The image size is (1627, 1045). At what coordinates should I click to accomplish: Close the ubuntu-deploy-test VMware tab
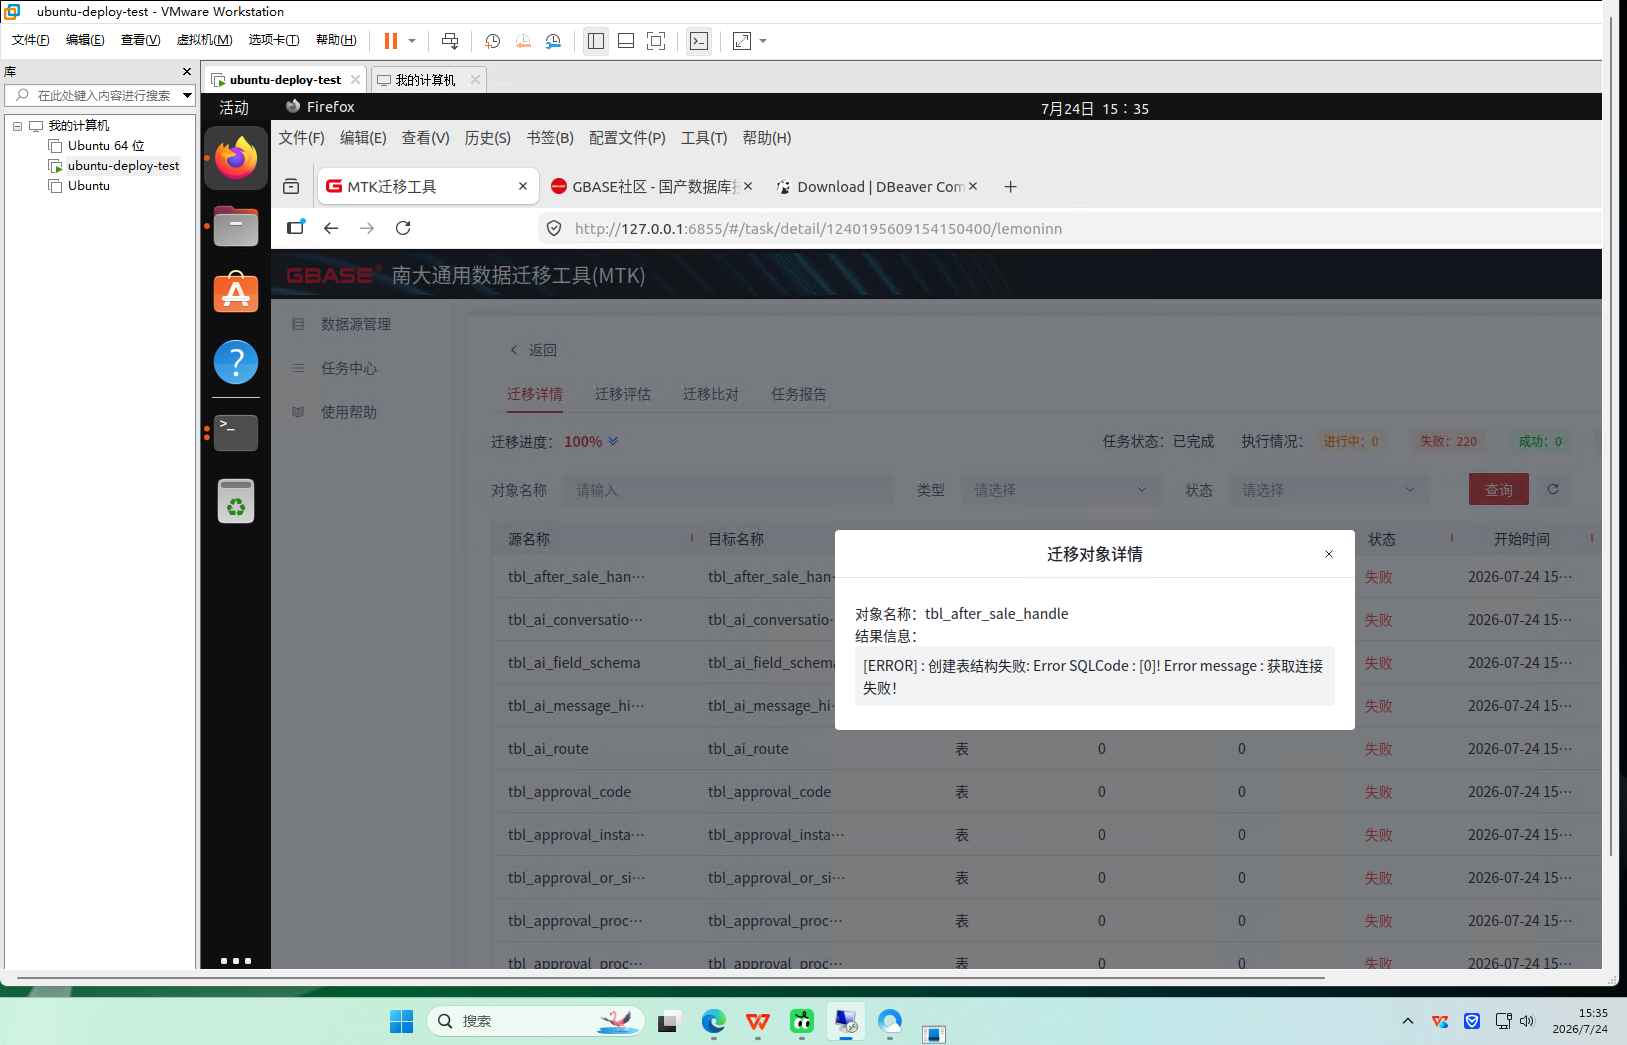click(355, 80)
